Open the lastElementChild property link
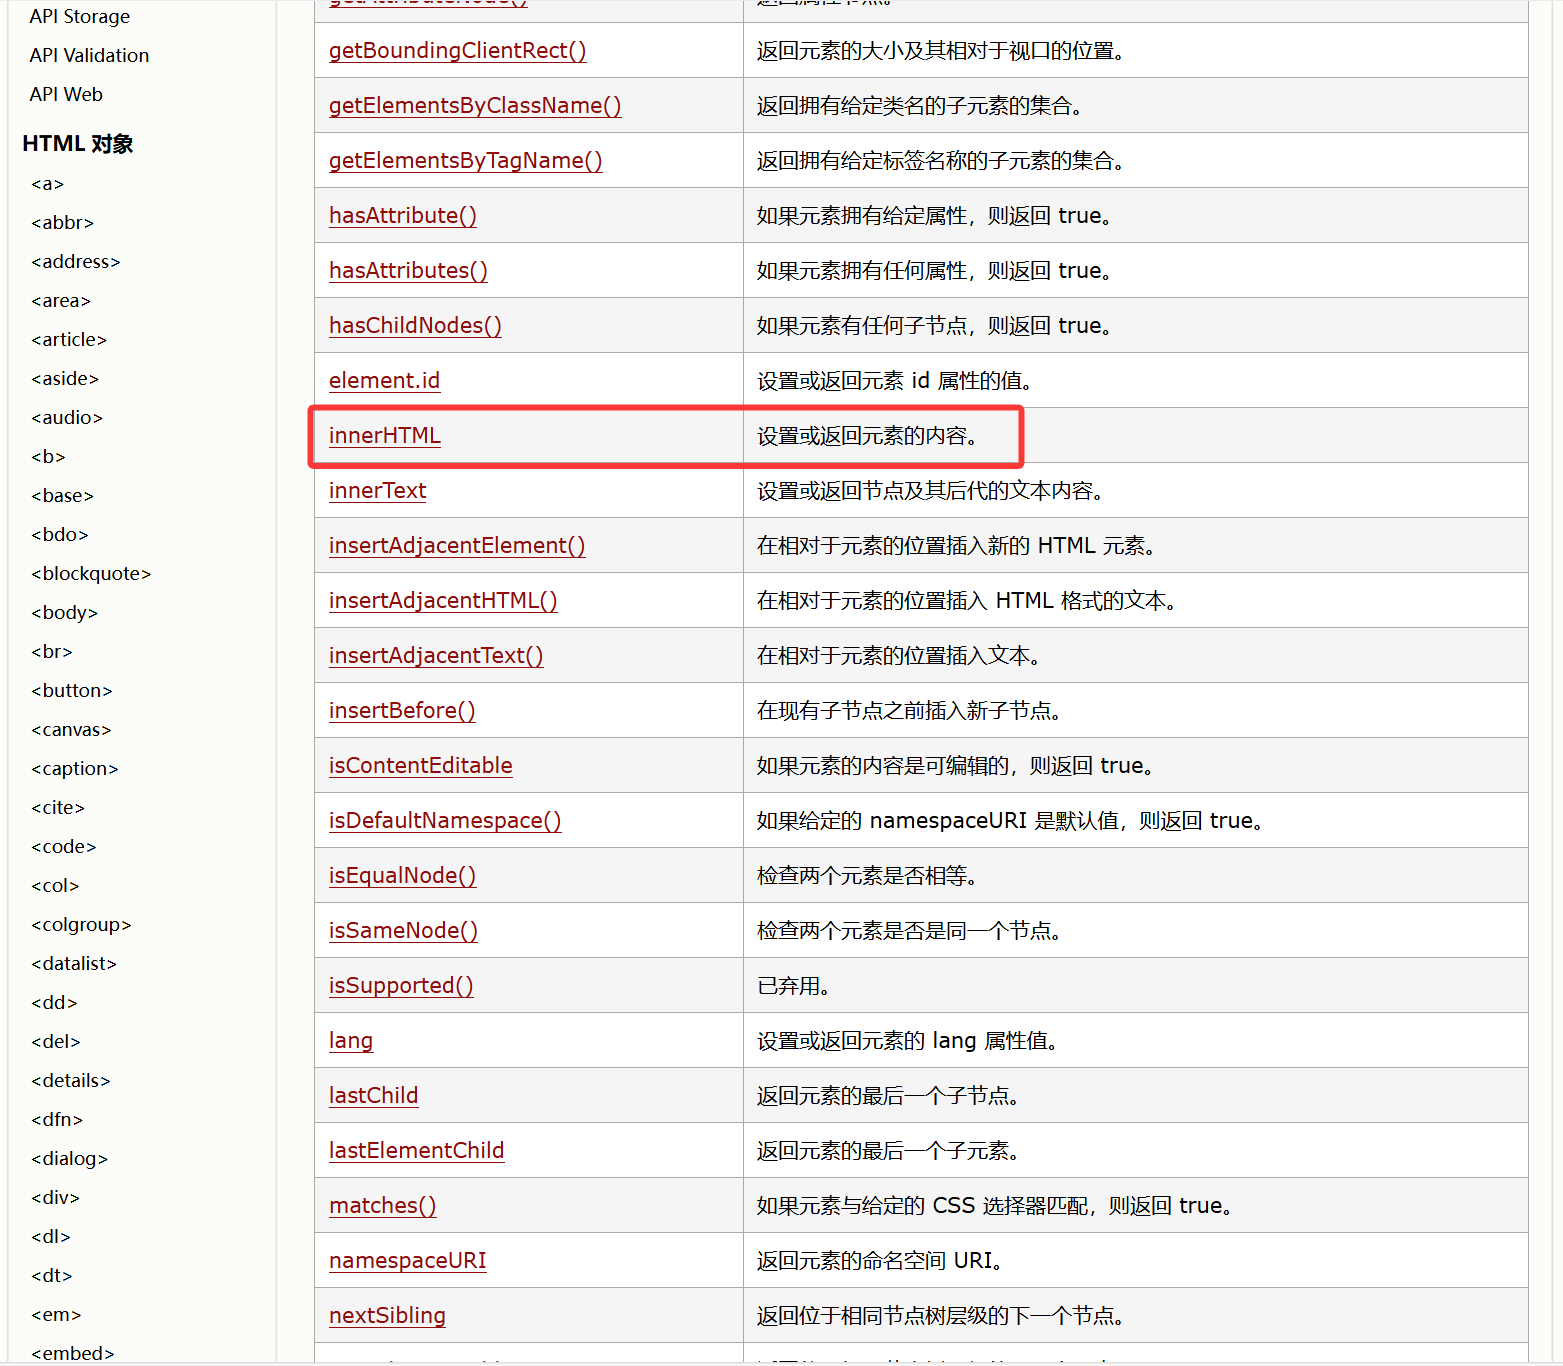The height and width of the screenshot is (1366, 1563). [416, 1150]
